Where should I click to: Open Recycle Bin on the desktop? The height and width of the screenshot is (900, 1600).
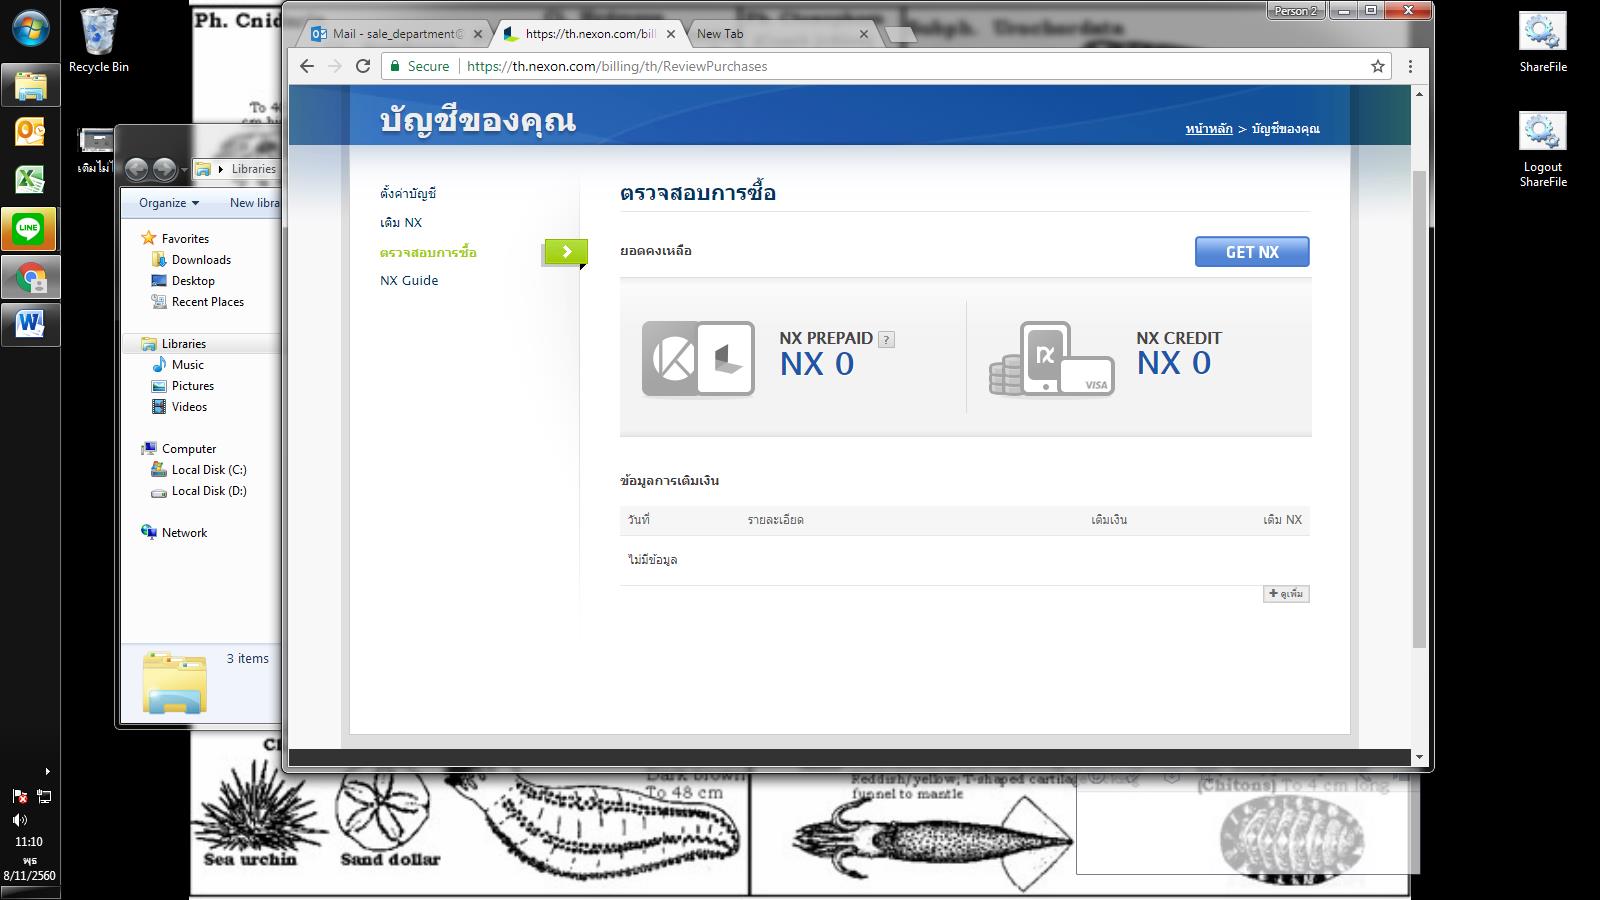98,40
